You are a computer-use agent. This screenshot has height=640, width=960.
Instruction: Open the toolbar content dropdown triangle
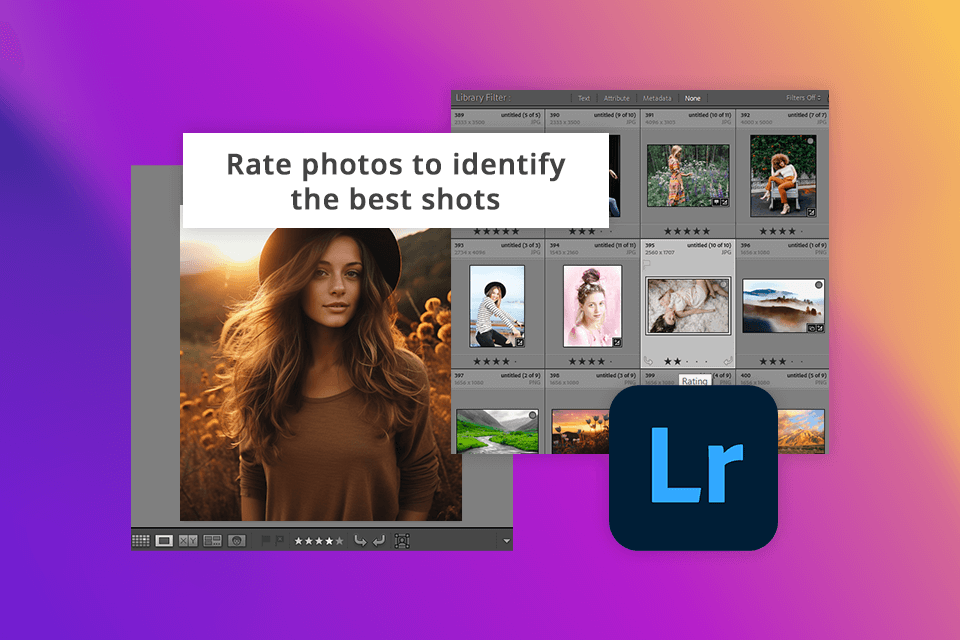[x=506, y=541]
